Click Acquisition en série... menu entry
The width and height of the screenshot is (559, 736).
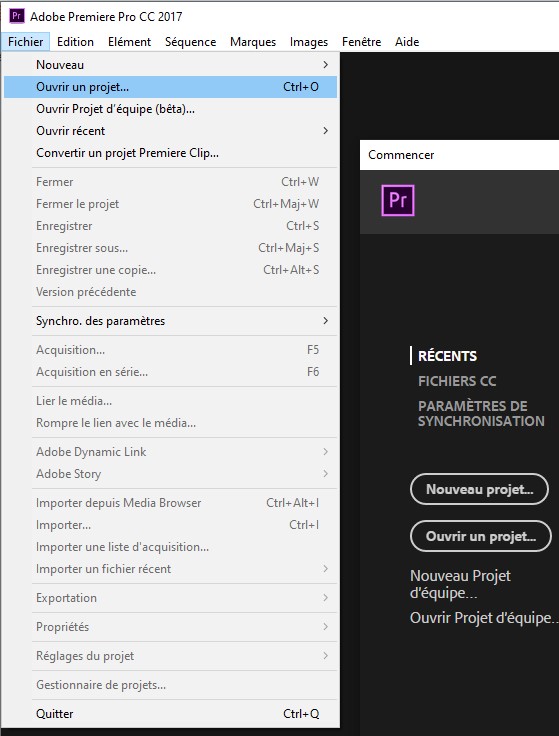pyautogui.click(x=170, y=372)
